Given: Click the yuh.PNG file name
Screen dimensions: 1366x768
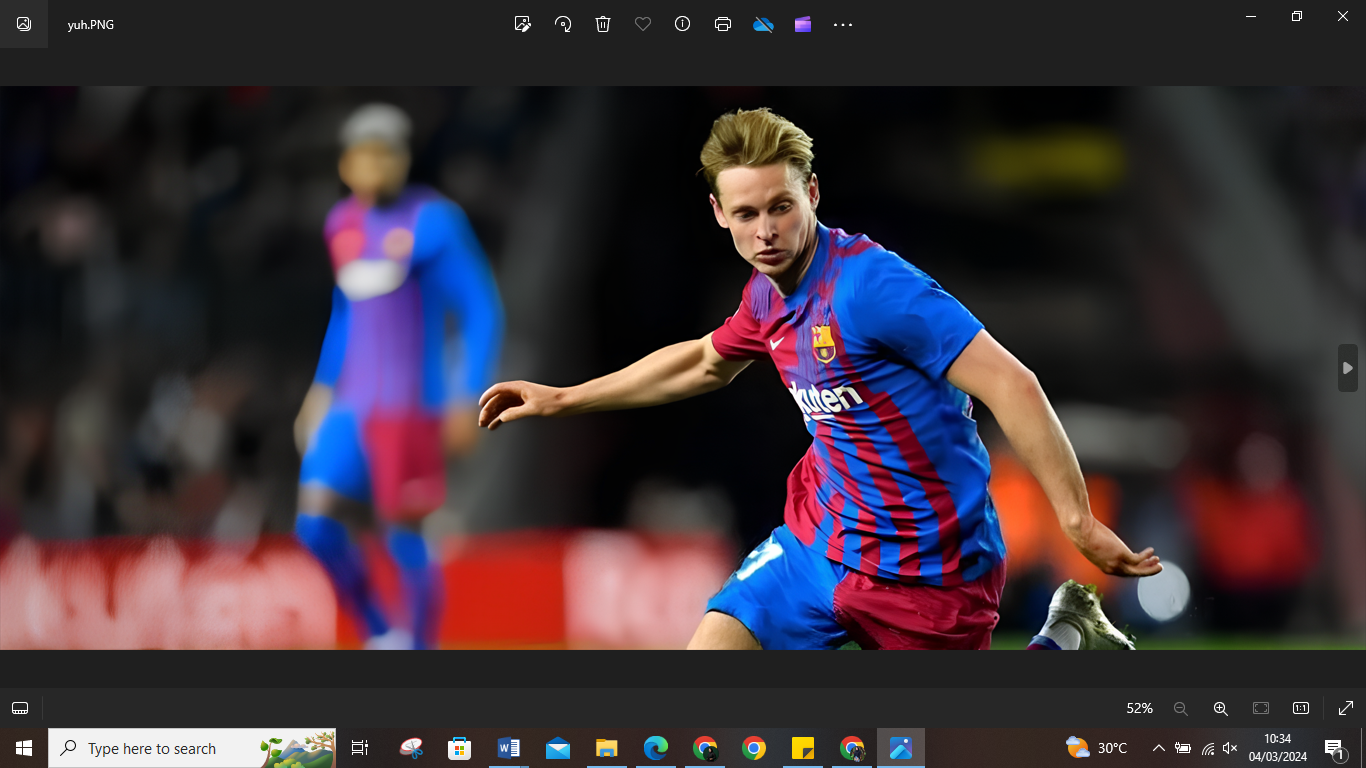Looking at the screenshot, I should pyautogui.click(x=91, y=24).
